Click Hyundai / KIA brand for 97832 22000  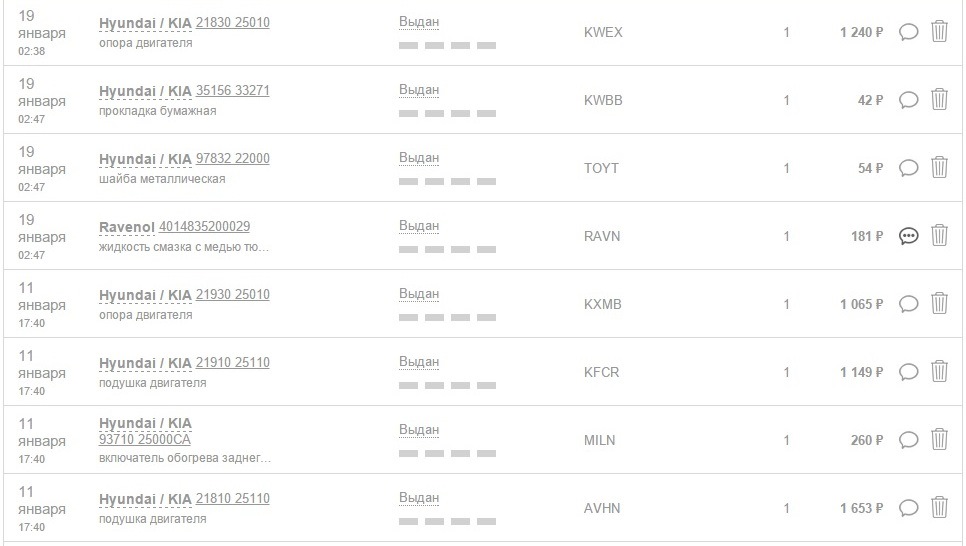[145, 159]
